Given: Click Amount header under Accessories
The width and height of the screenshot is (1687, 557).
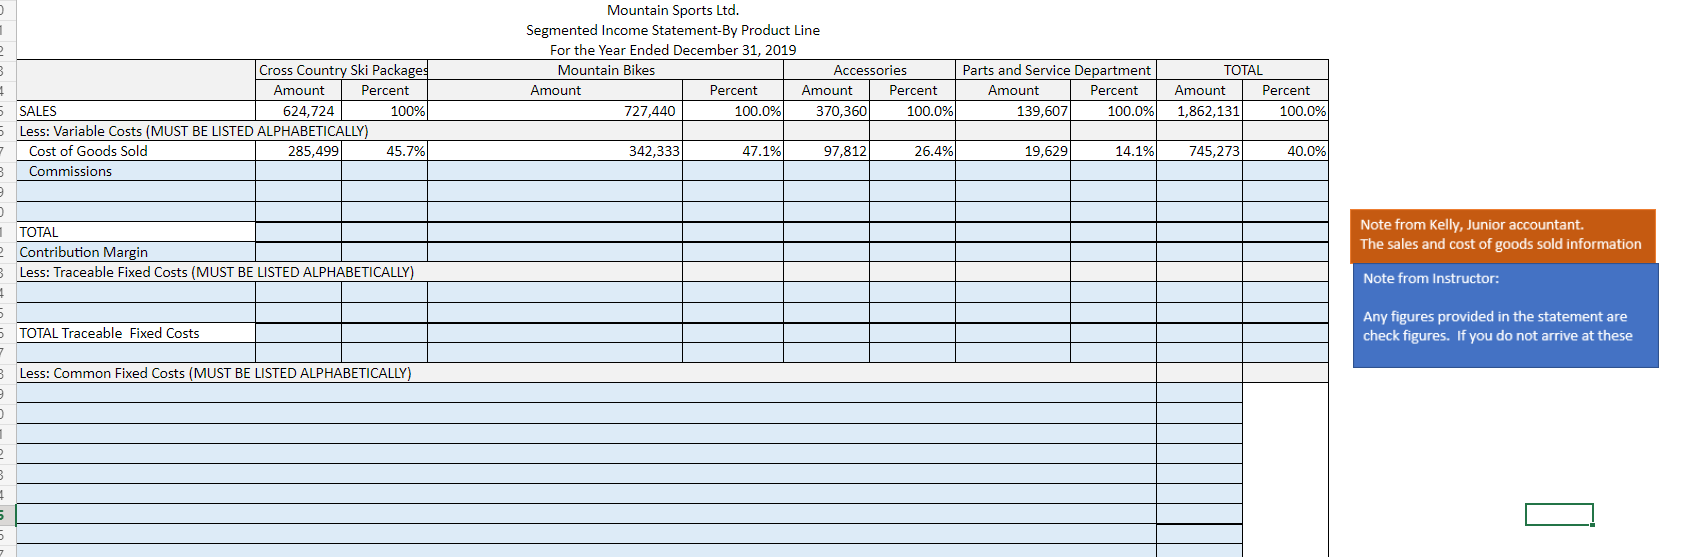Looking at the screenshot, I should point(827,90).
